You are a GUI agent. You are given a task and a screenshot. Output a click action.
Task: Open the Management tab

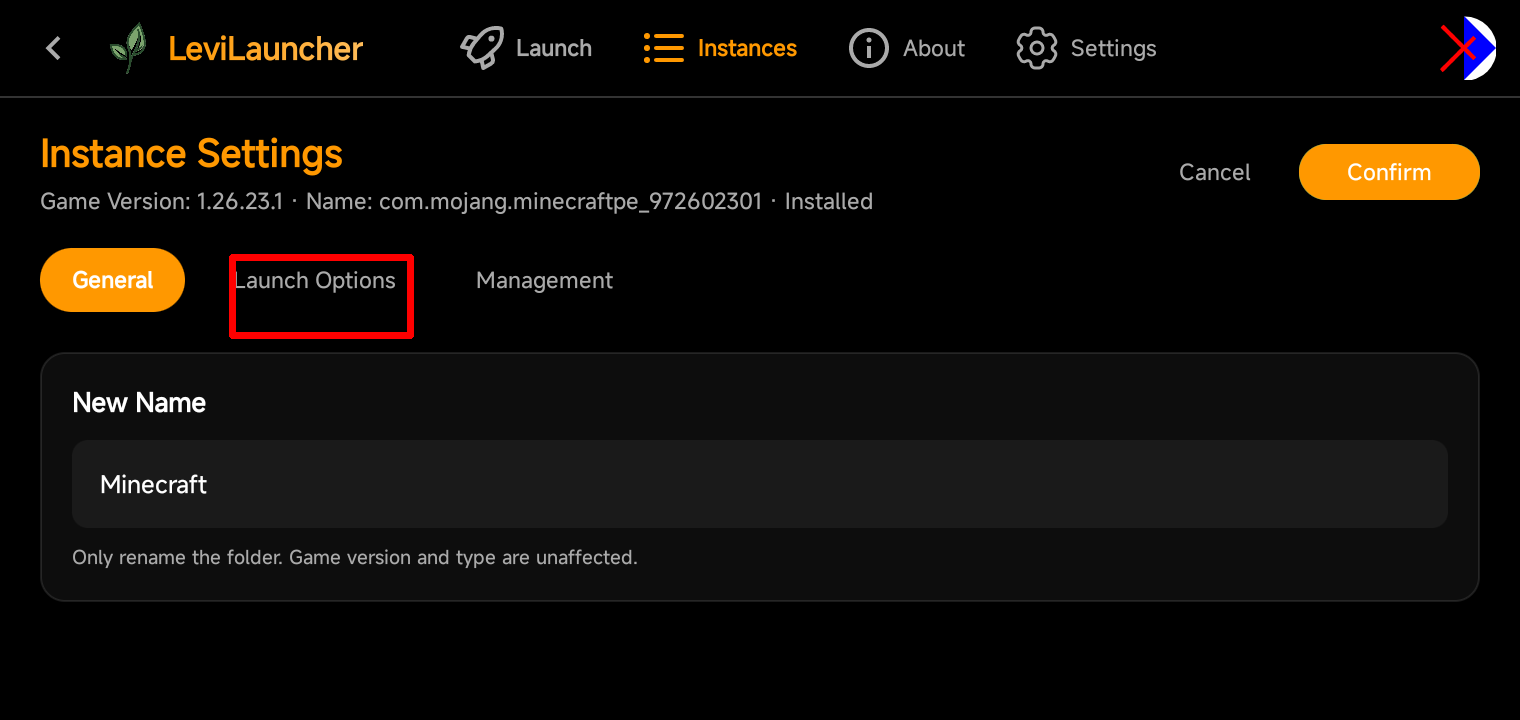[x=544, y=281]
